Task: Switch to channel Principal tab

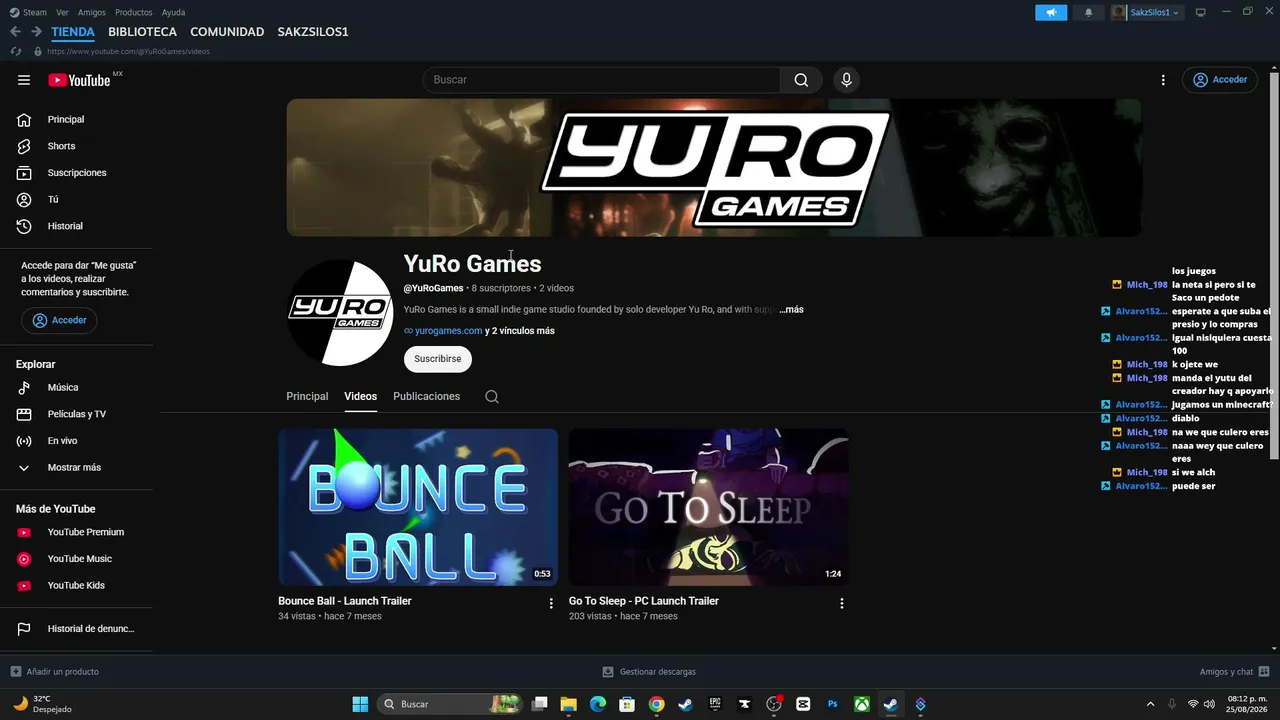Action: pos(307,397)
